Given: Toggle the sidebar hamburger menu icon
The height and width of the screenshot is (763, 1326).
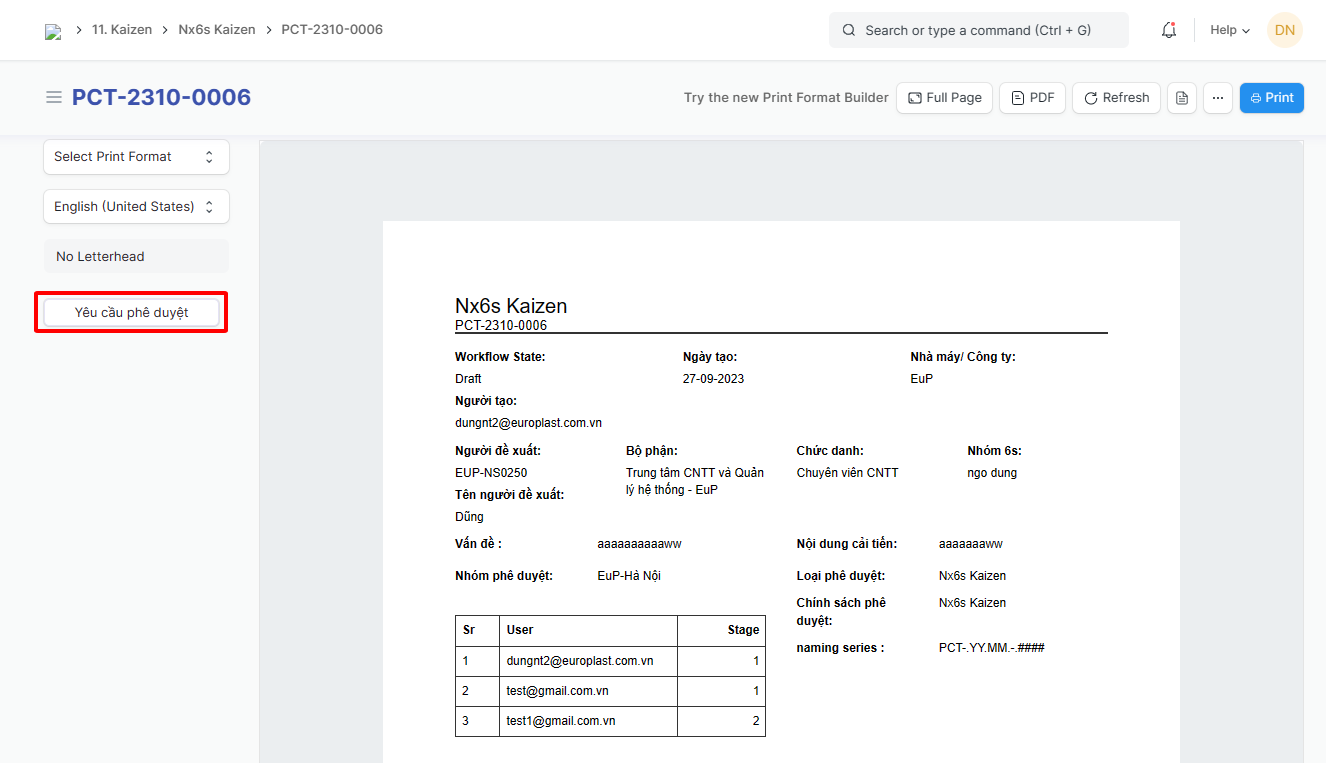Looking at the screenshot, I should tap(54, 97).
